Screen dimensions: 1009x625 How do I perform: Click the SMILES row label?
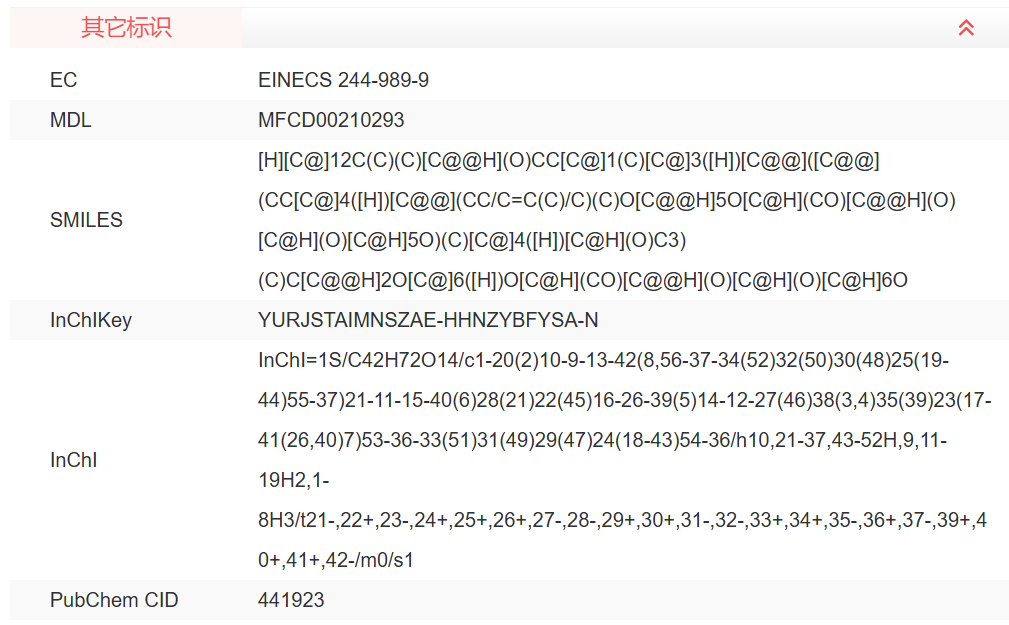click(x=86, y=220)
